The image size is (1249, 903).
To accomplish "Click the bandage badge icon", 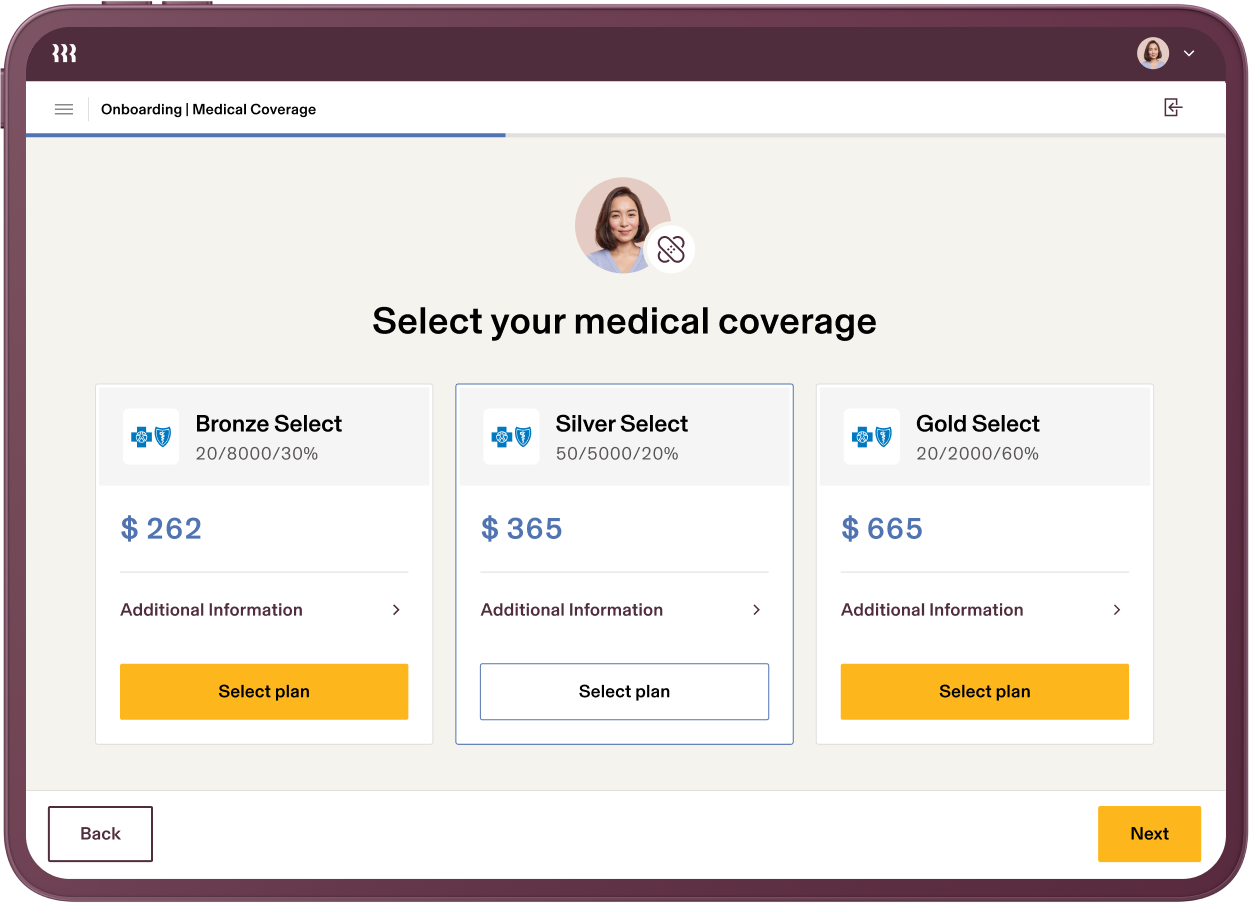I will pyautogui.click(x=670, y=249).
